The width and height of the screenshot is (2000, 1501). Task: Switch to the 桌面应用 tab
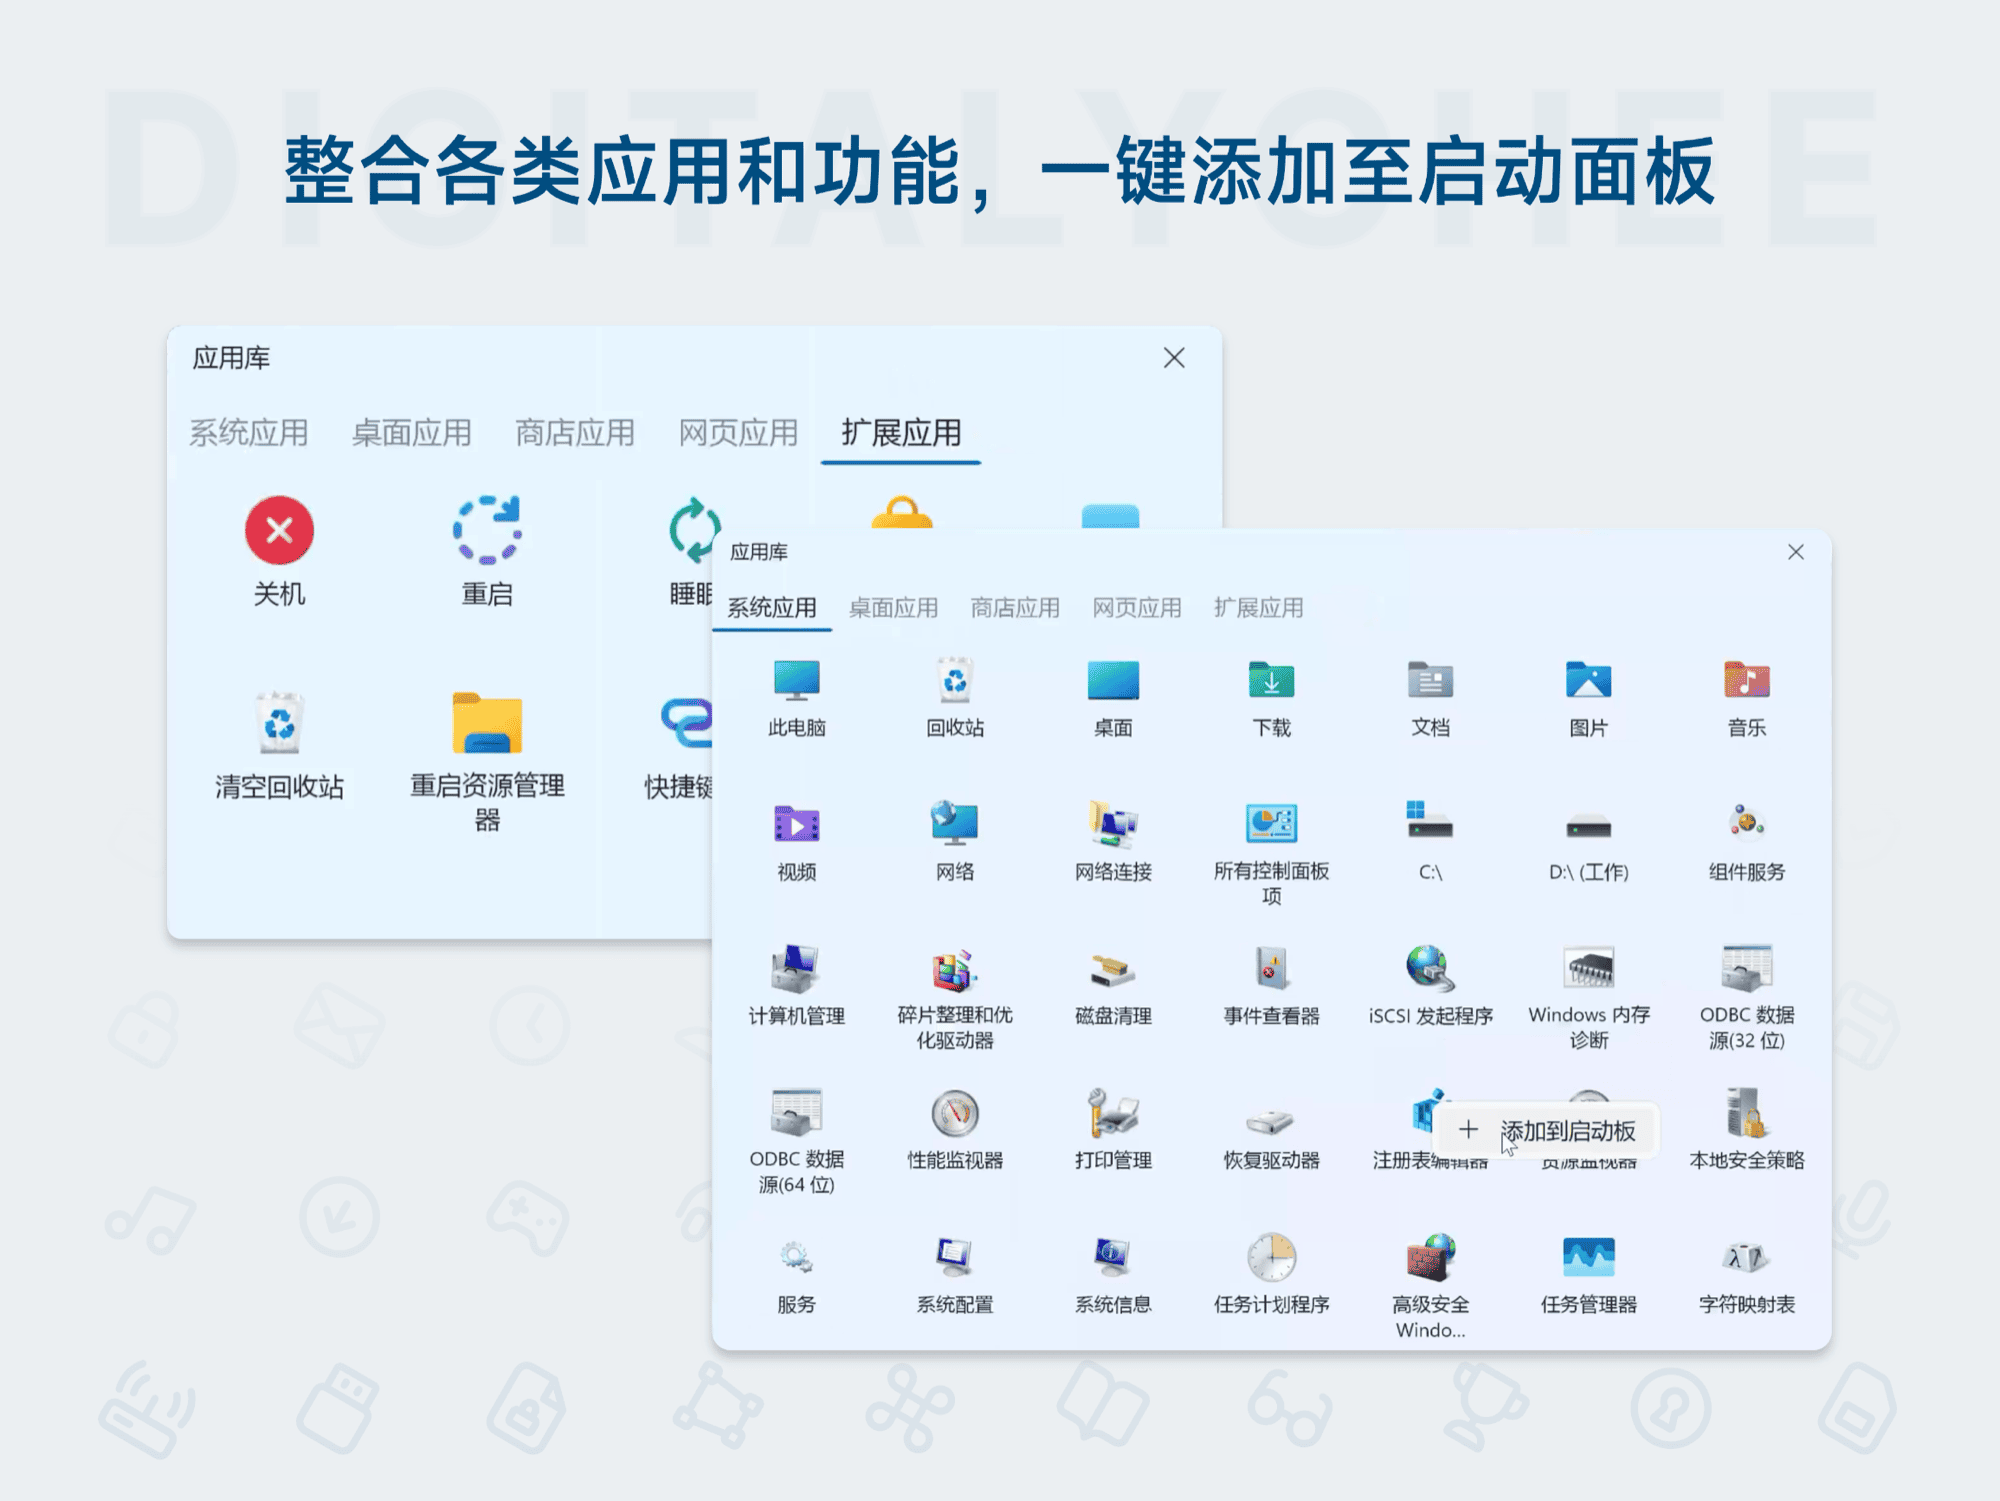[894, 607]
